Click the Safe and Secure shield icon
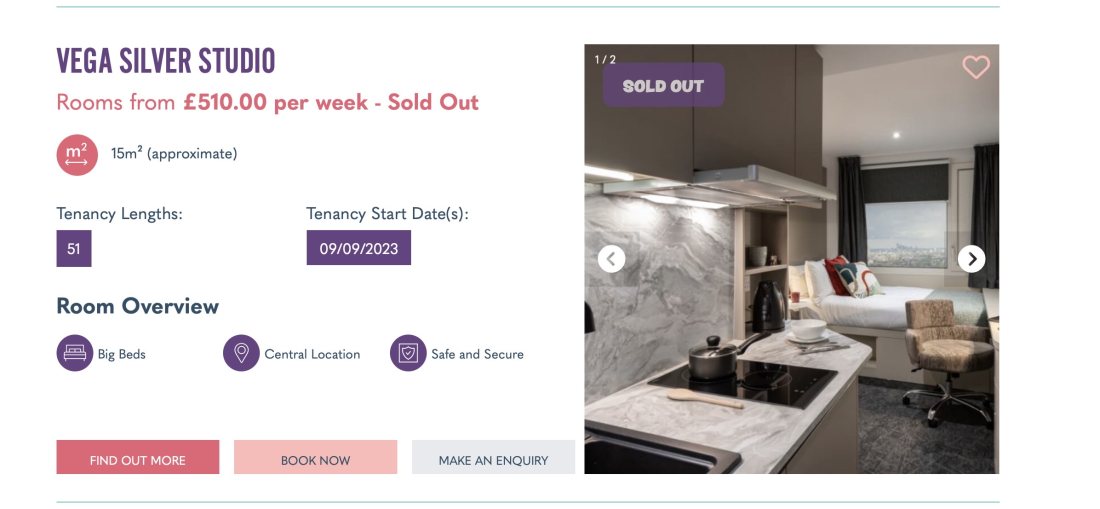The width and height of the screenshot is (1100, 509). (408, 353)
